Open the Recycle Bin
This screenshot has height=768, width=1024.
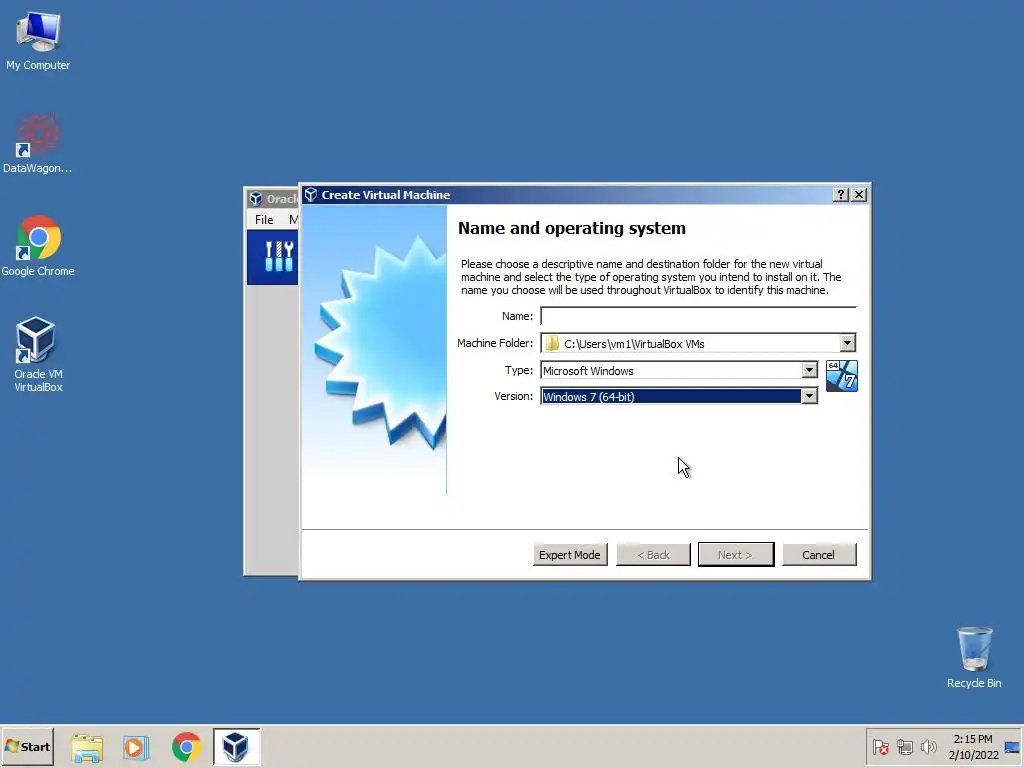(x=974, y=657)
